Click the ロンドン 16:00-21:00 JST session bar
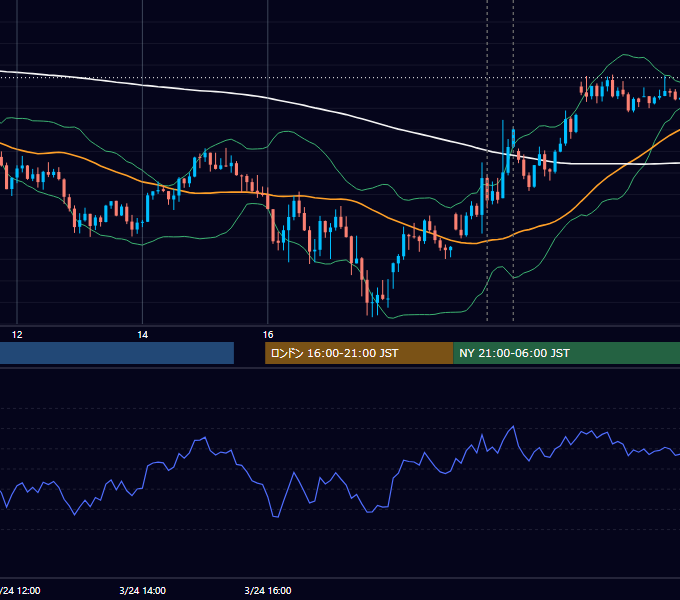Image resolution: width=680 pixels, height=600 pixels. (359, 353)
